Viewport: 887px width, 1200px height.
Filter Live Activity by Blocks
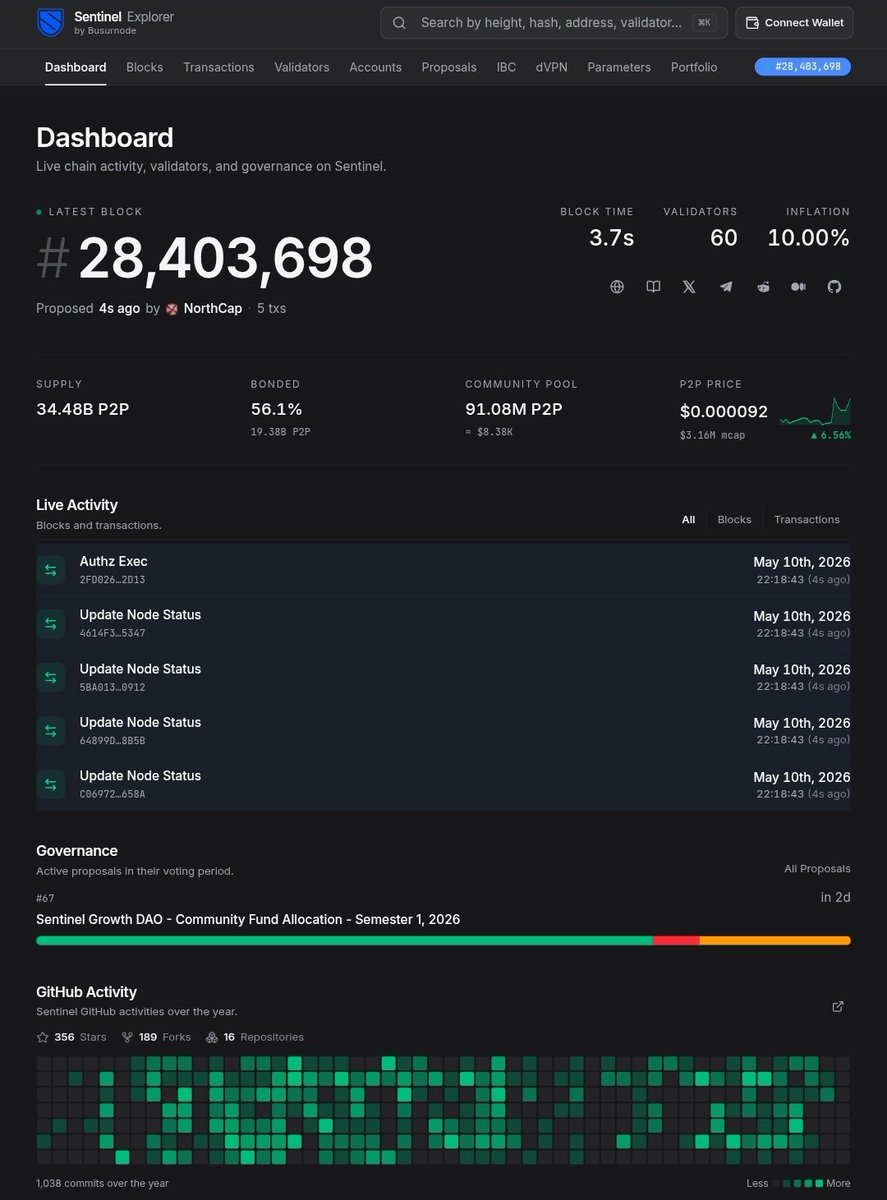734,519
